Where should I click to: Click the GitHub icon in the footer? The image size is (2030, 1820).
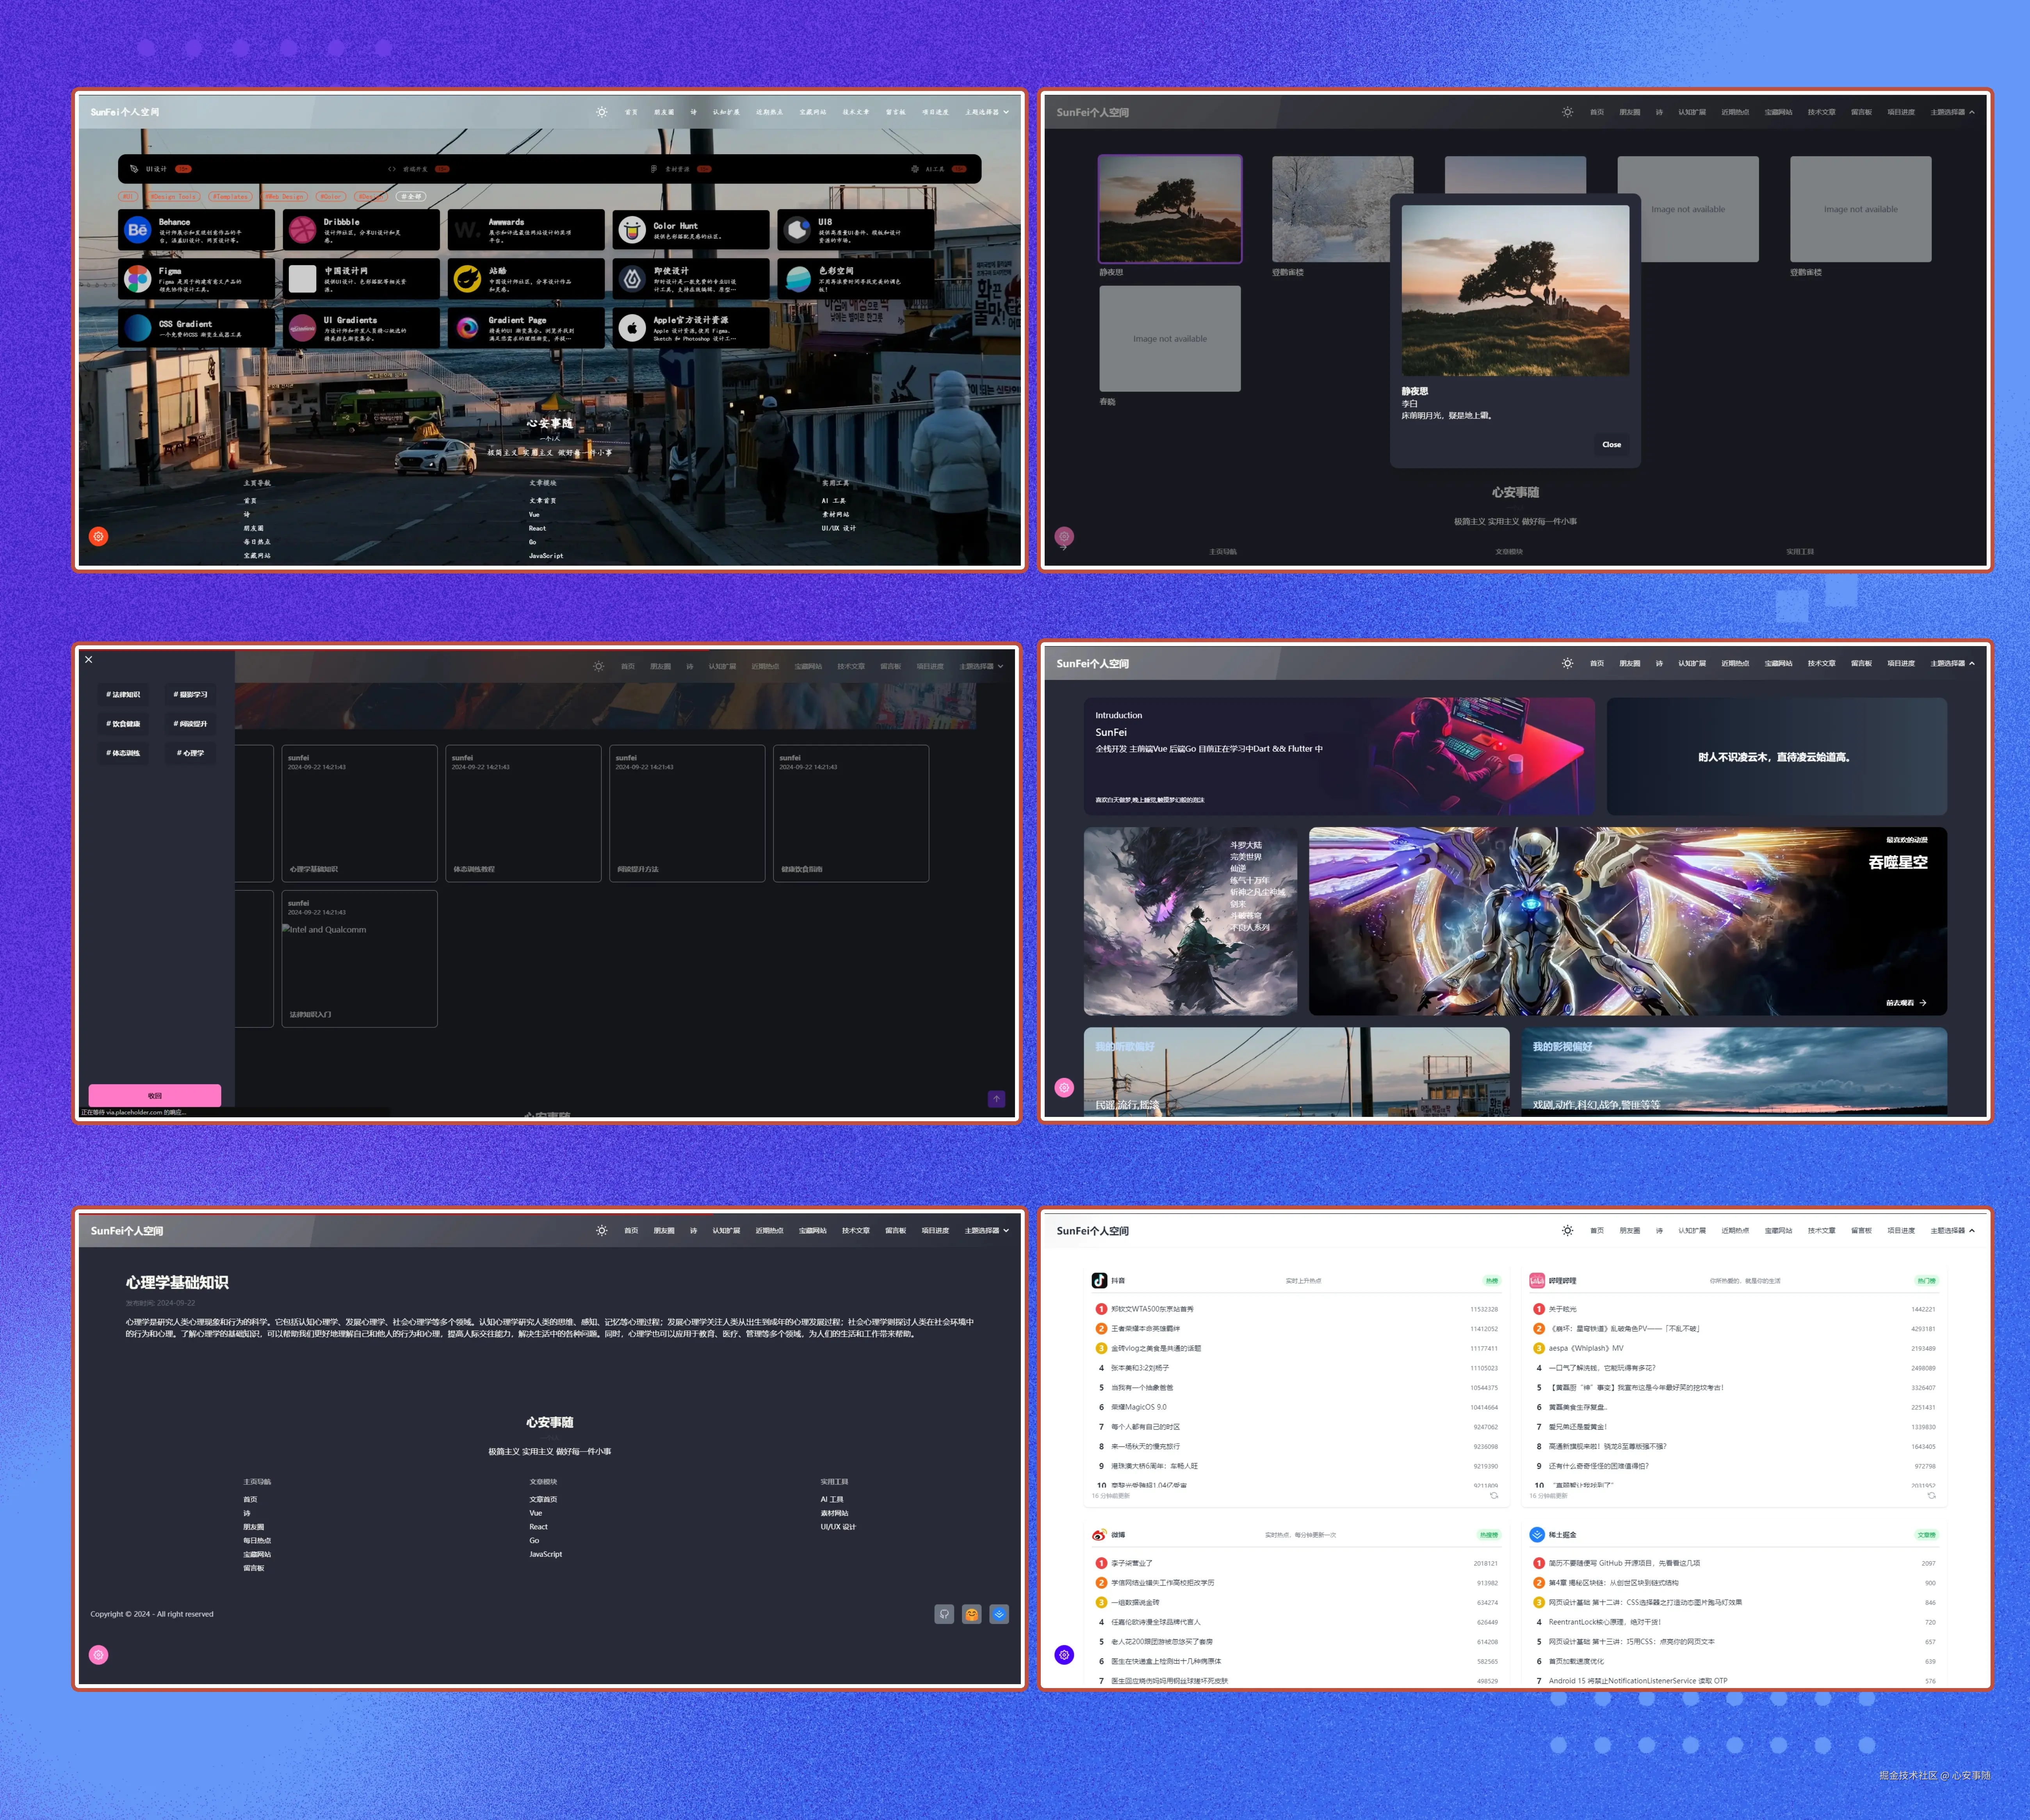[x=944, y=1614]
